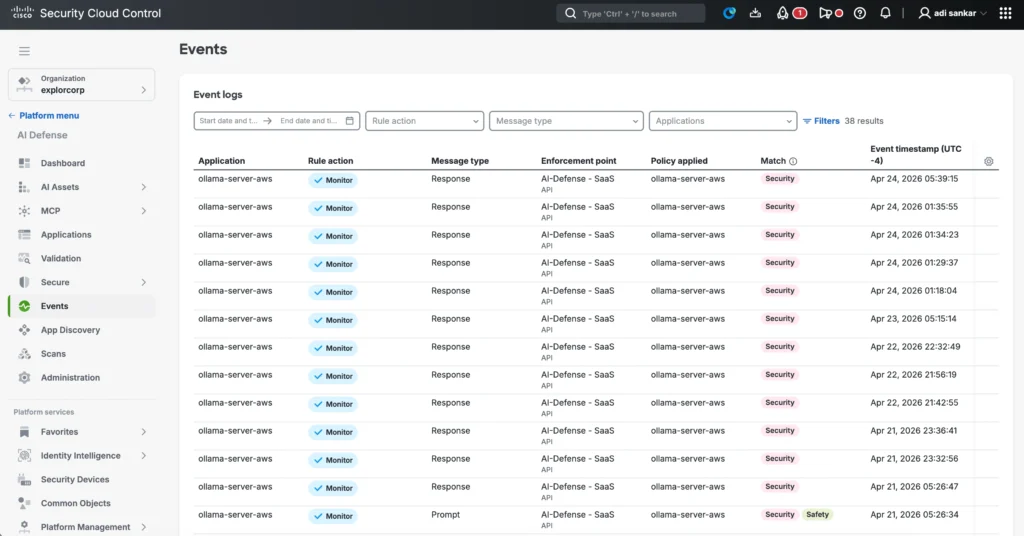1024x536 pixels.
Task: Expand the AI Assets chevron
Action: (x=144, y=187)
